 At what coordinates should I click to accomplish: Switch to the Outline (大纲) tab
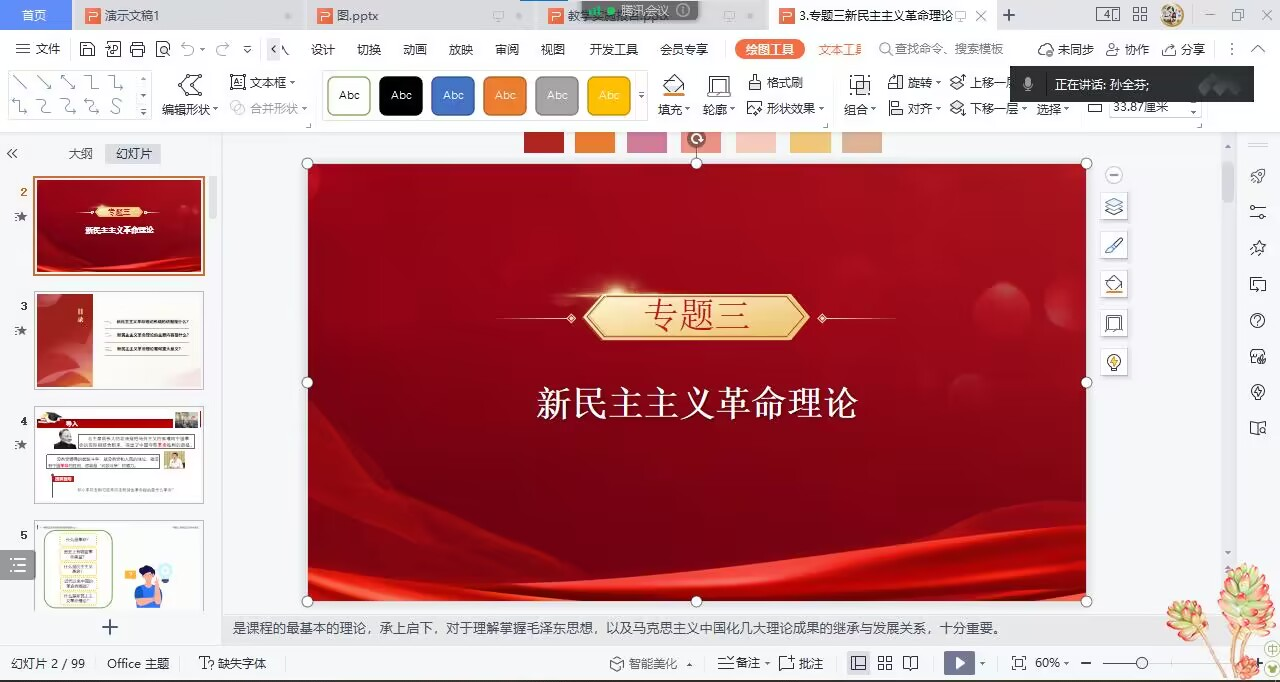(81, 154)
